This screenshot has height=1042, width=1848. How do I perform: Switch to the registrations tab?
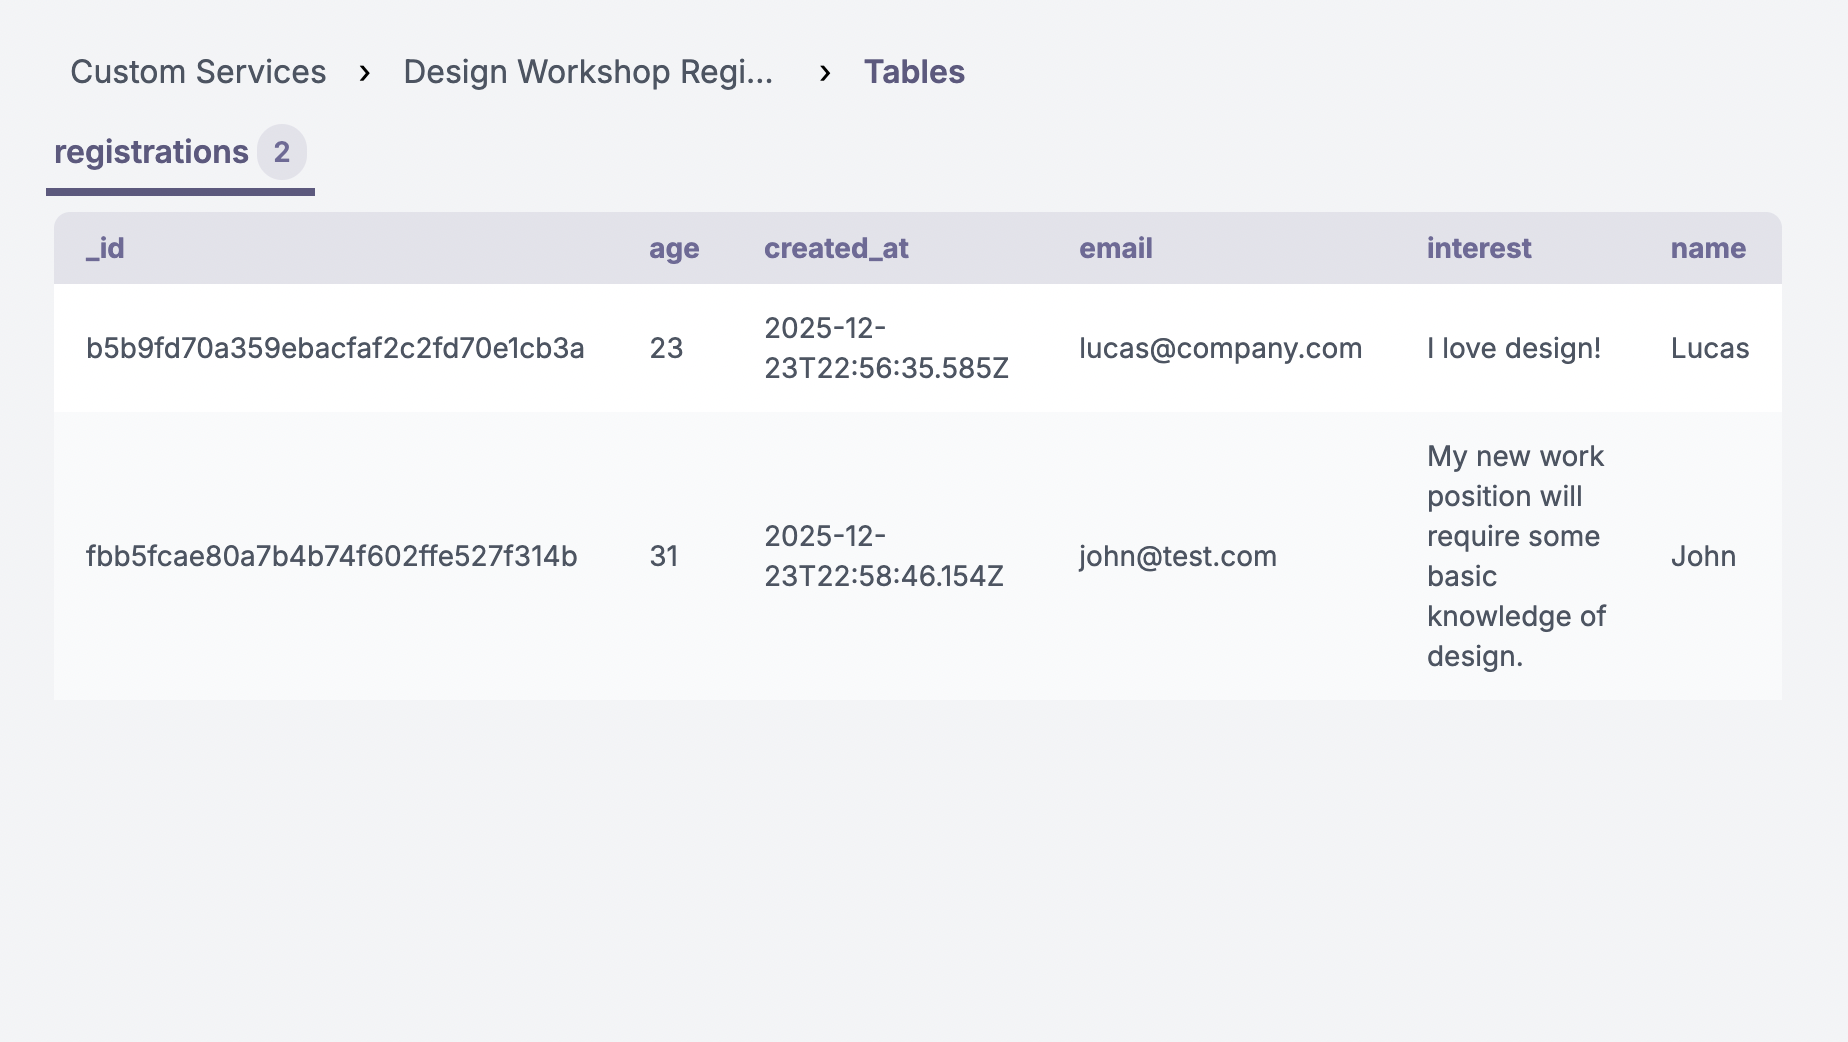[152, 151]
